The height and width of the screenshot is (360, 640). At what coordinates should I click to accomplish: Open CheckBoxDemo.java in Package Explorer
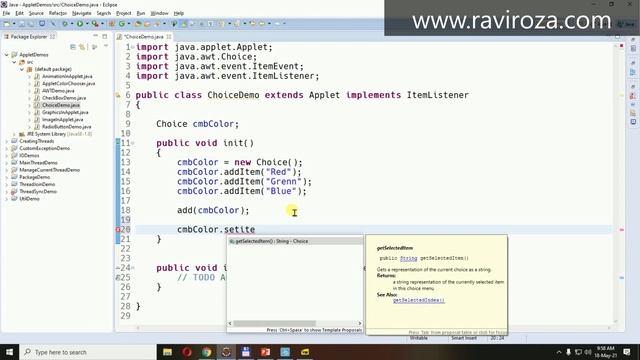point(64,98)
